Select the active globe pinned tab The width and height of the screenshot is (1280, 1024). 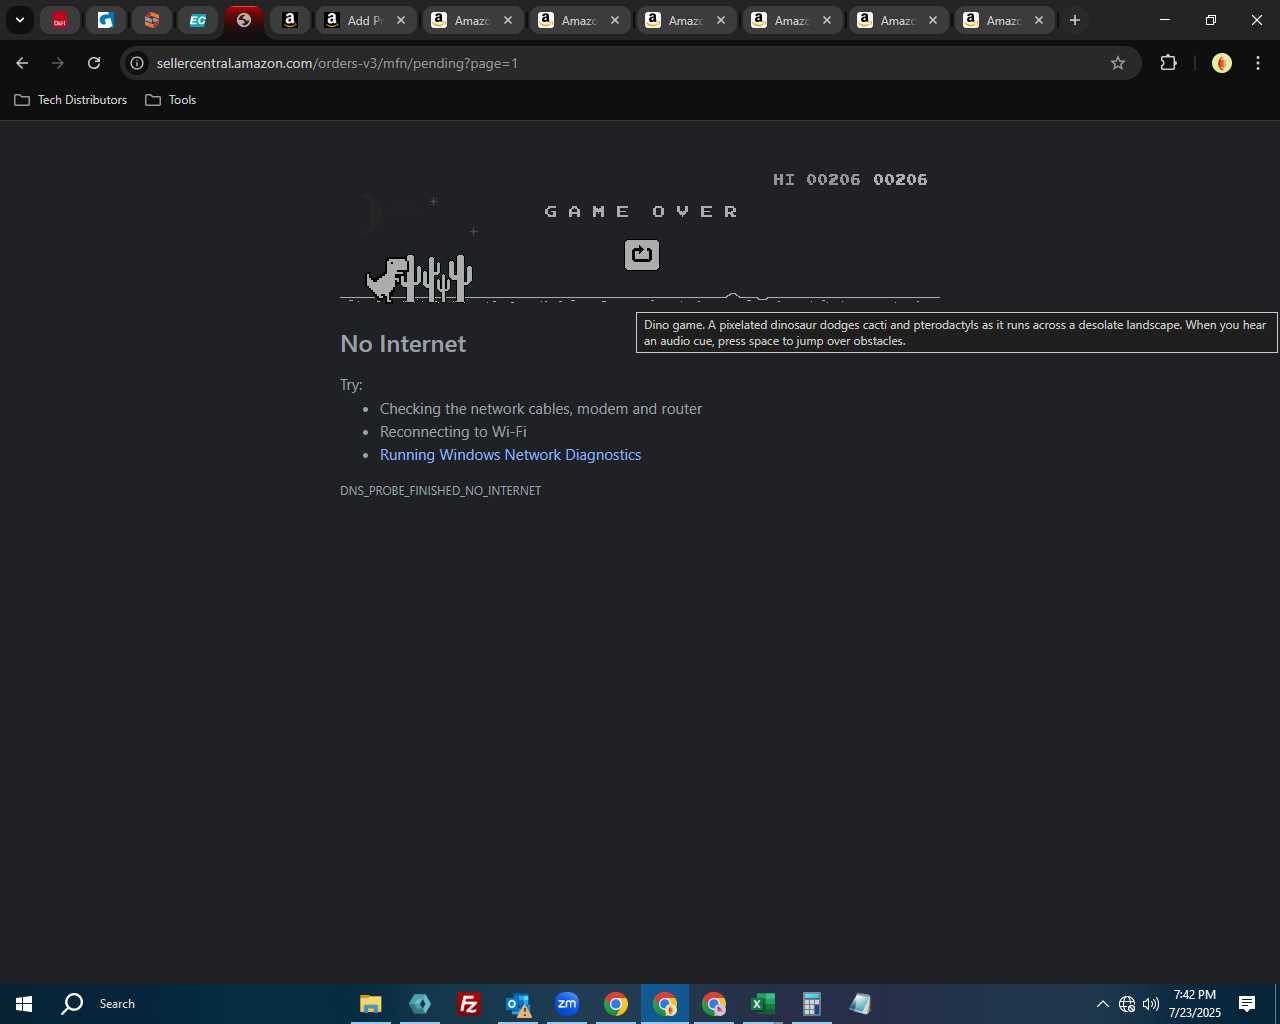coord(244,20)
